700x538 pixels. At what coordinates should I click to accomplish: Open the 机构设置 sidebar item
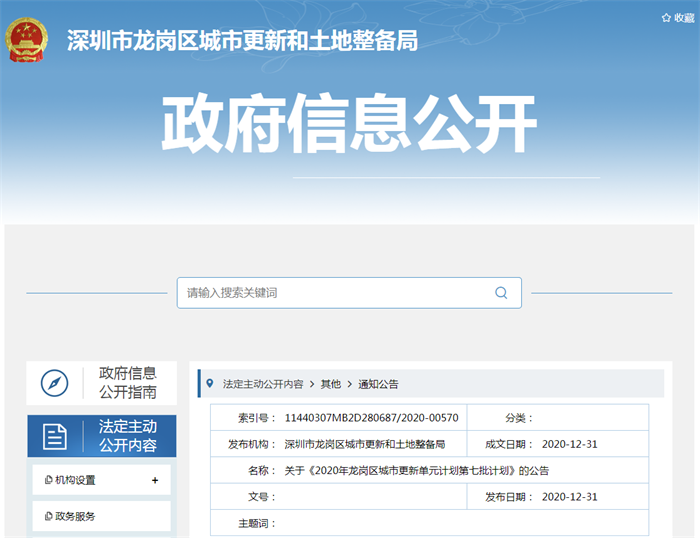click(76, 480)
